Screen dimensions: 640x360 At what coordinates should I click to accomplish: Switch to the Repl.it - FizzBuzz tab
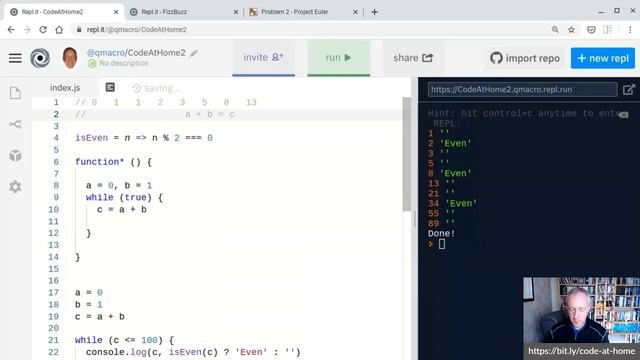183,12
